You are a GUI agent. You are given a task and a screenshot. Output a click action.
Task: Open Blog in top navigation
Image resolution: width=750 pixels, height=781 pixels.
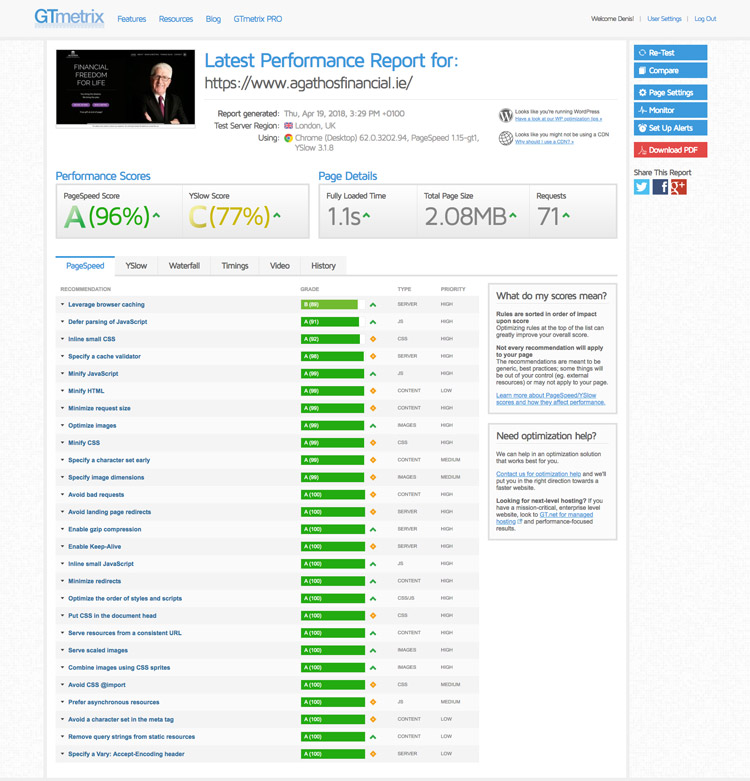click(x=213, y=19)
